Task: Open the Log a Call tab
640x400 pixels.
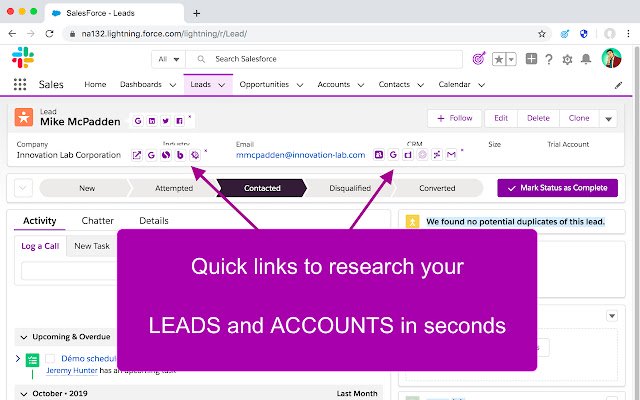Action: [x=40, y=246]
